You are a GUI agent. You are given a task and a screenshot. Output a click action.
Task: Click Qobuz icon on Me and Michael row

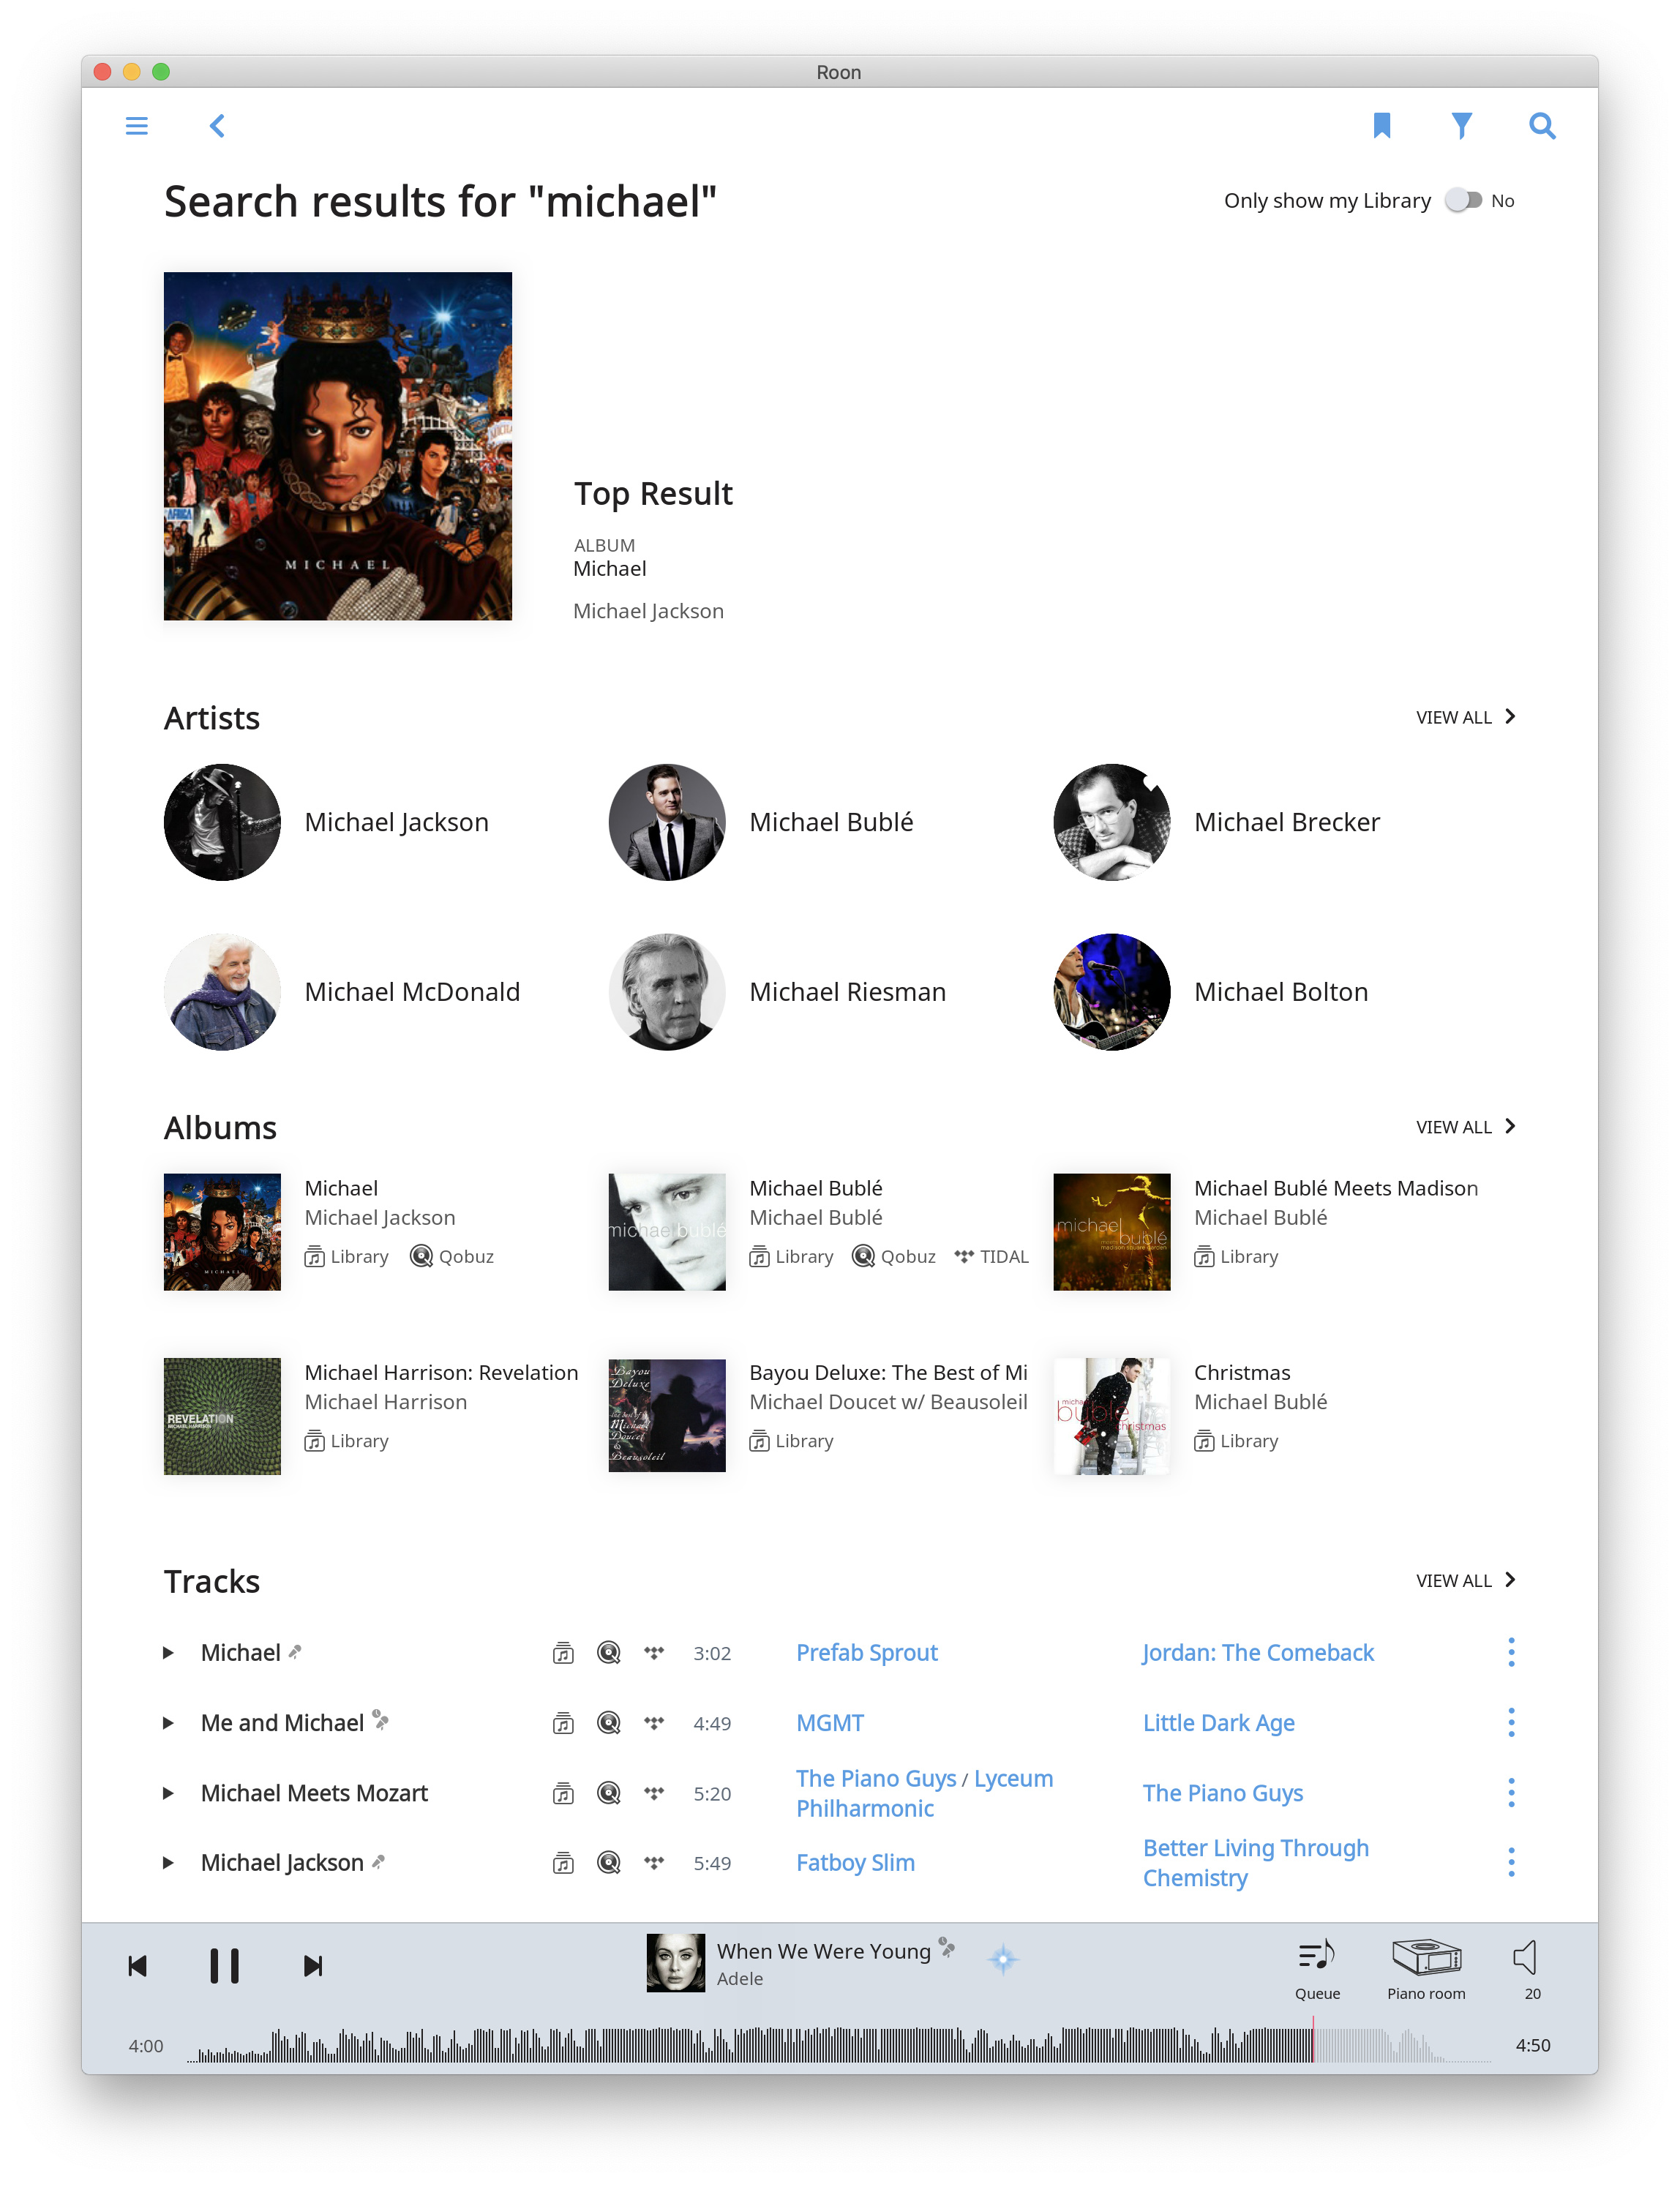[608, 1723]
